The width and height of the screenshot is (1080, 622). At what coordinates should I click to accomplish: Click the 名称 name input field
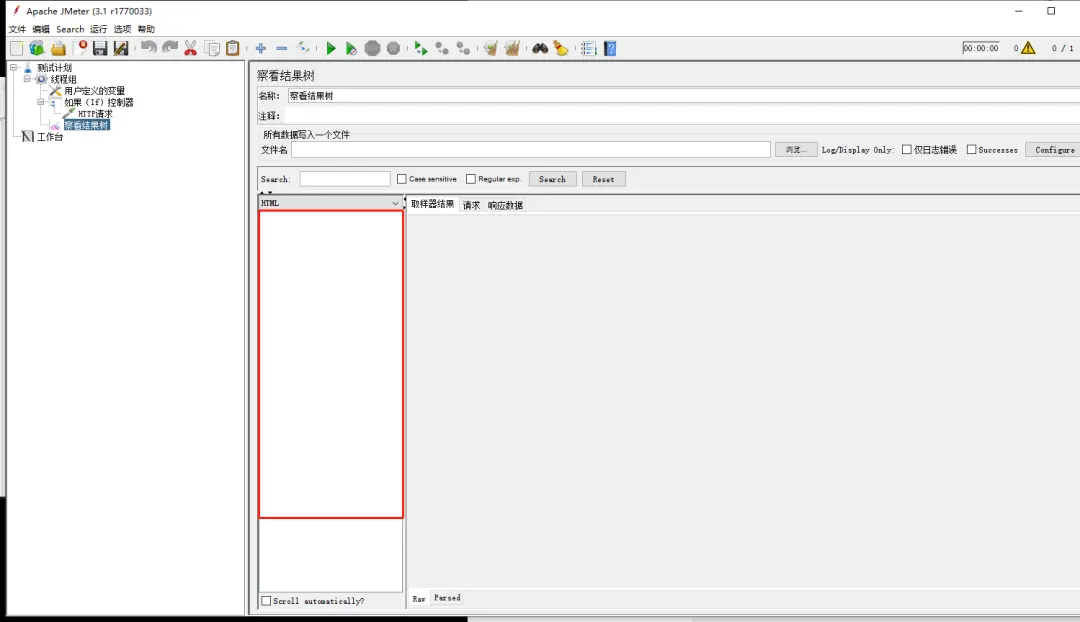pos(683,96)
